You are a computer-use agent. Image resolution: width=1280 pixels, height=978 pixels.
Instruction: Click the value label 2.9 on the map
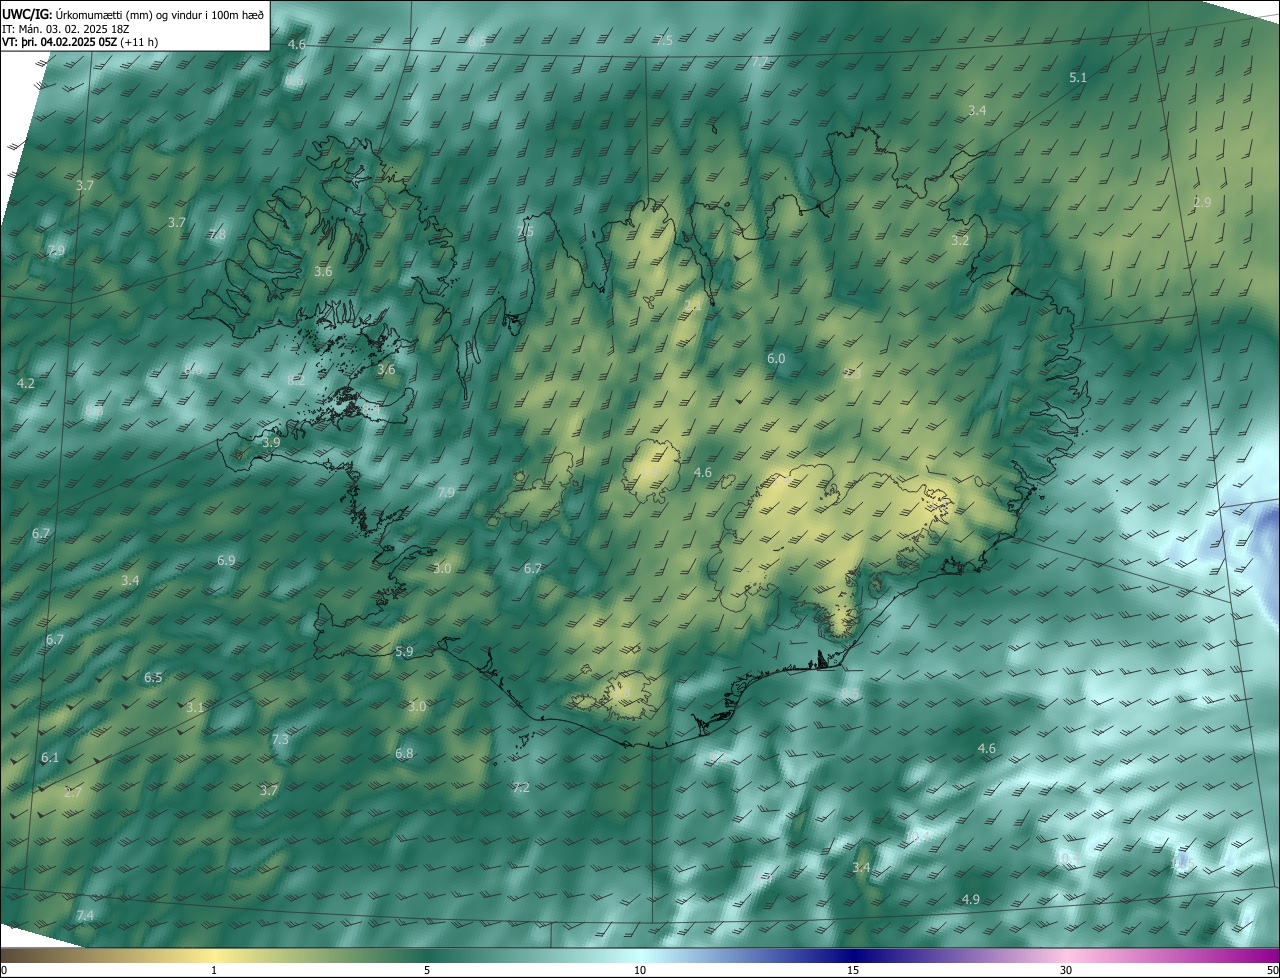point(1202,202)
